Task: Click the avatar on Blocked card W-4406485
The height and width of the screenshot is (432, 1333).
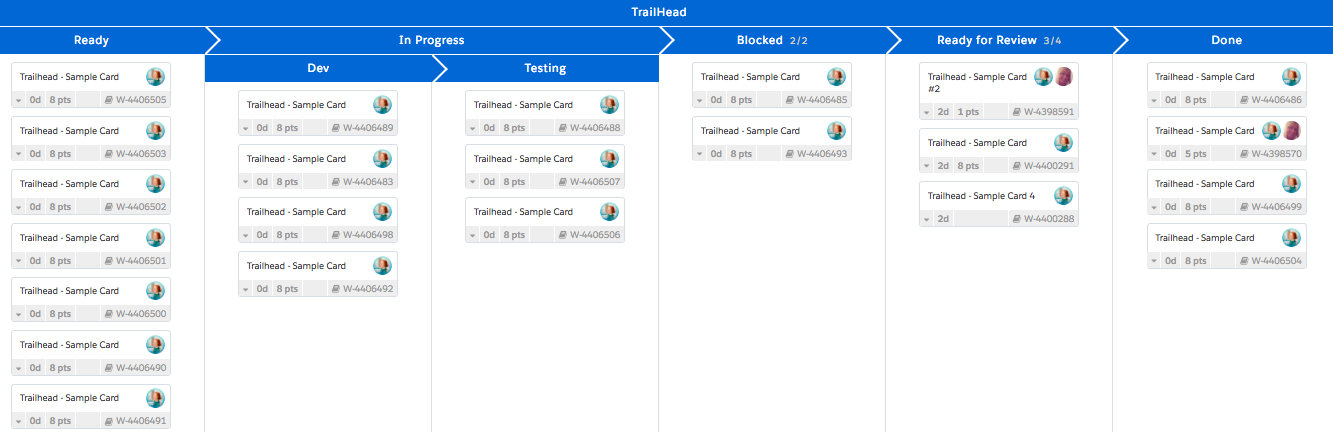Action: 836,77
